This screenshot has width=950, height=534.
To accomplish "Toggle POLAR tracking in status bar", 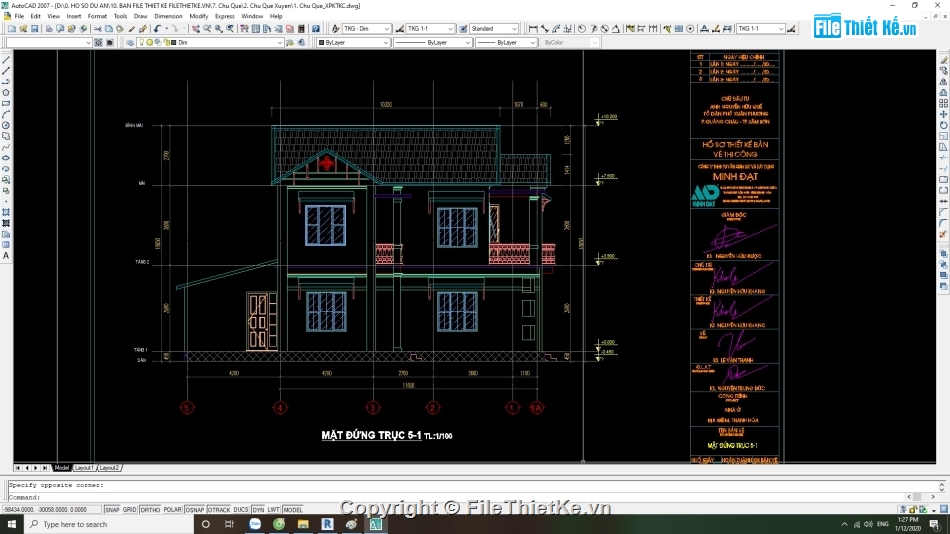I will click(172, 510).
